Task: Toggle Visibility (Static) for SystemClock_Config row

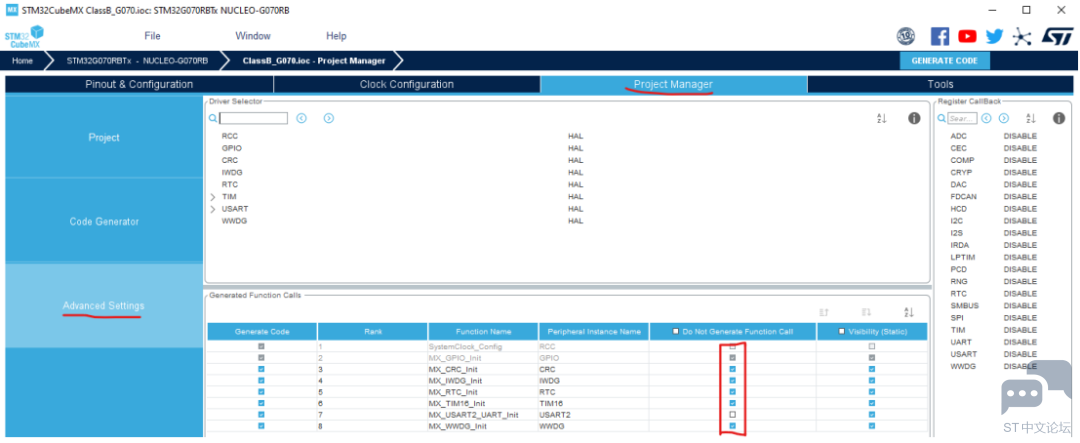Action: (872, 347)
